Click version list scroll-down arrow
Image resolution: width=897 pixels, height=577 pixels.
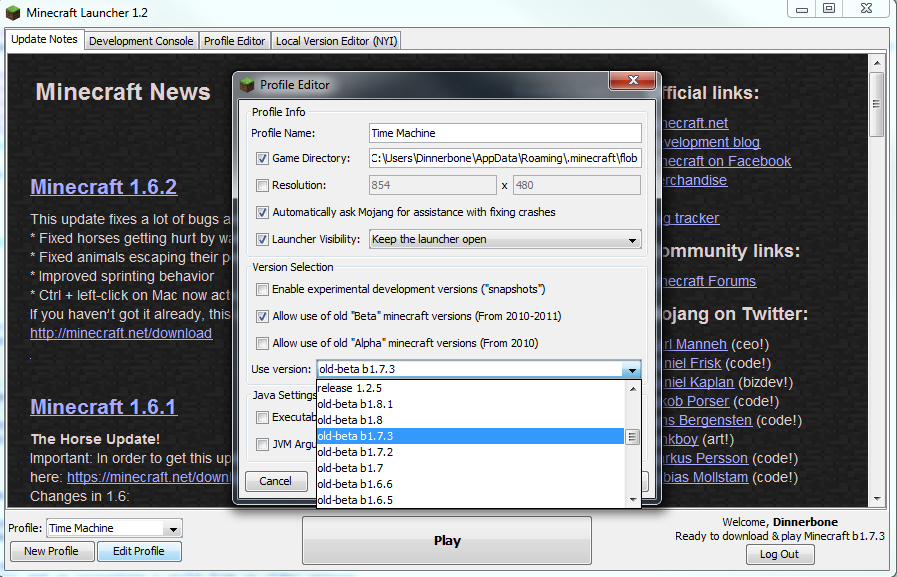(x=633, y=499)
